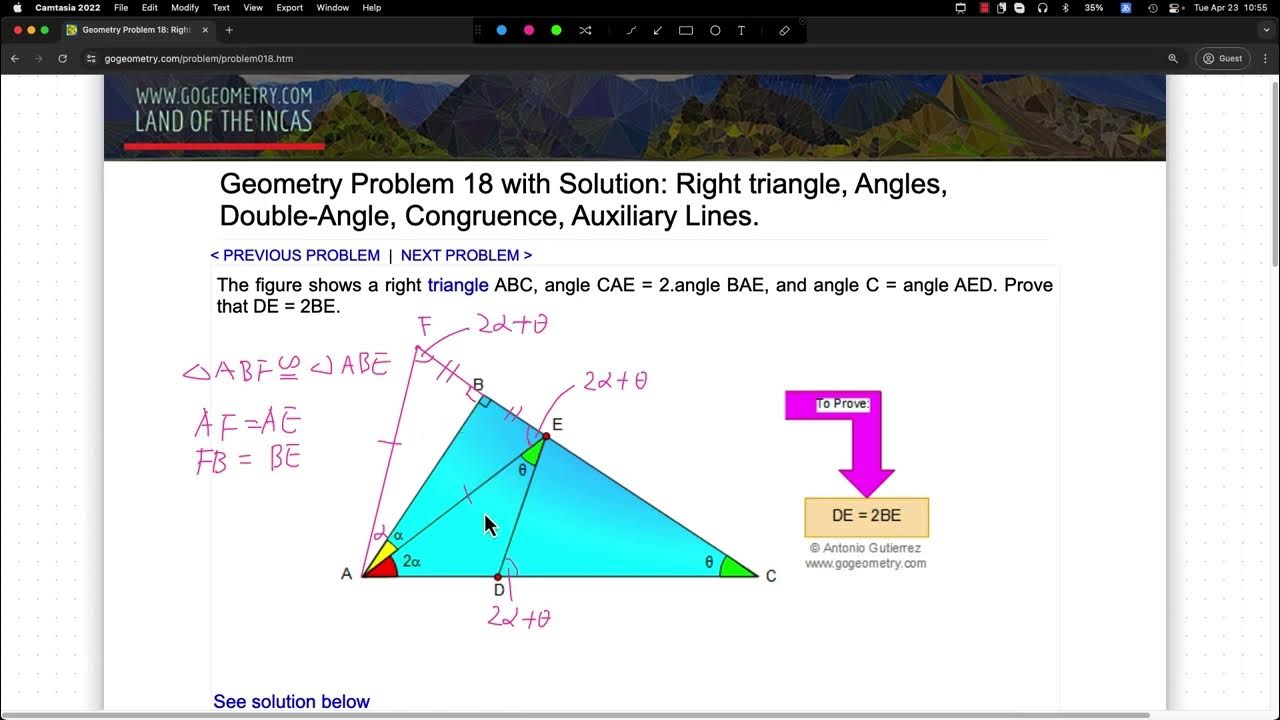Open the input source menu showing Japanese input

pyautogui.click(x=1126, y=8)
